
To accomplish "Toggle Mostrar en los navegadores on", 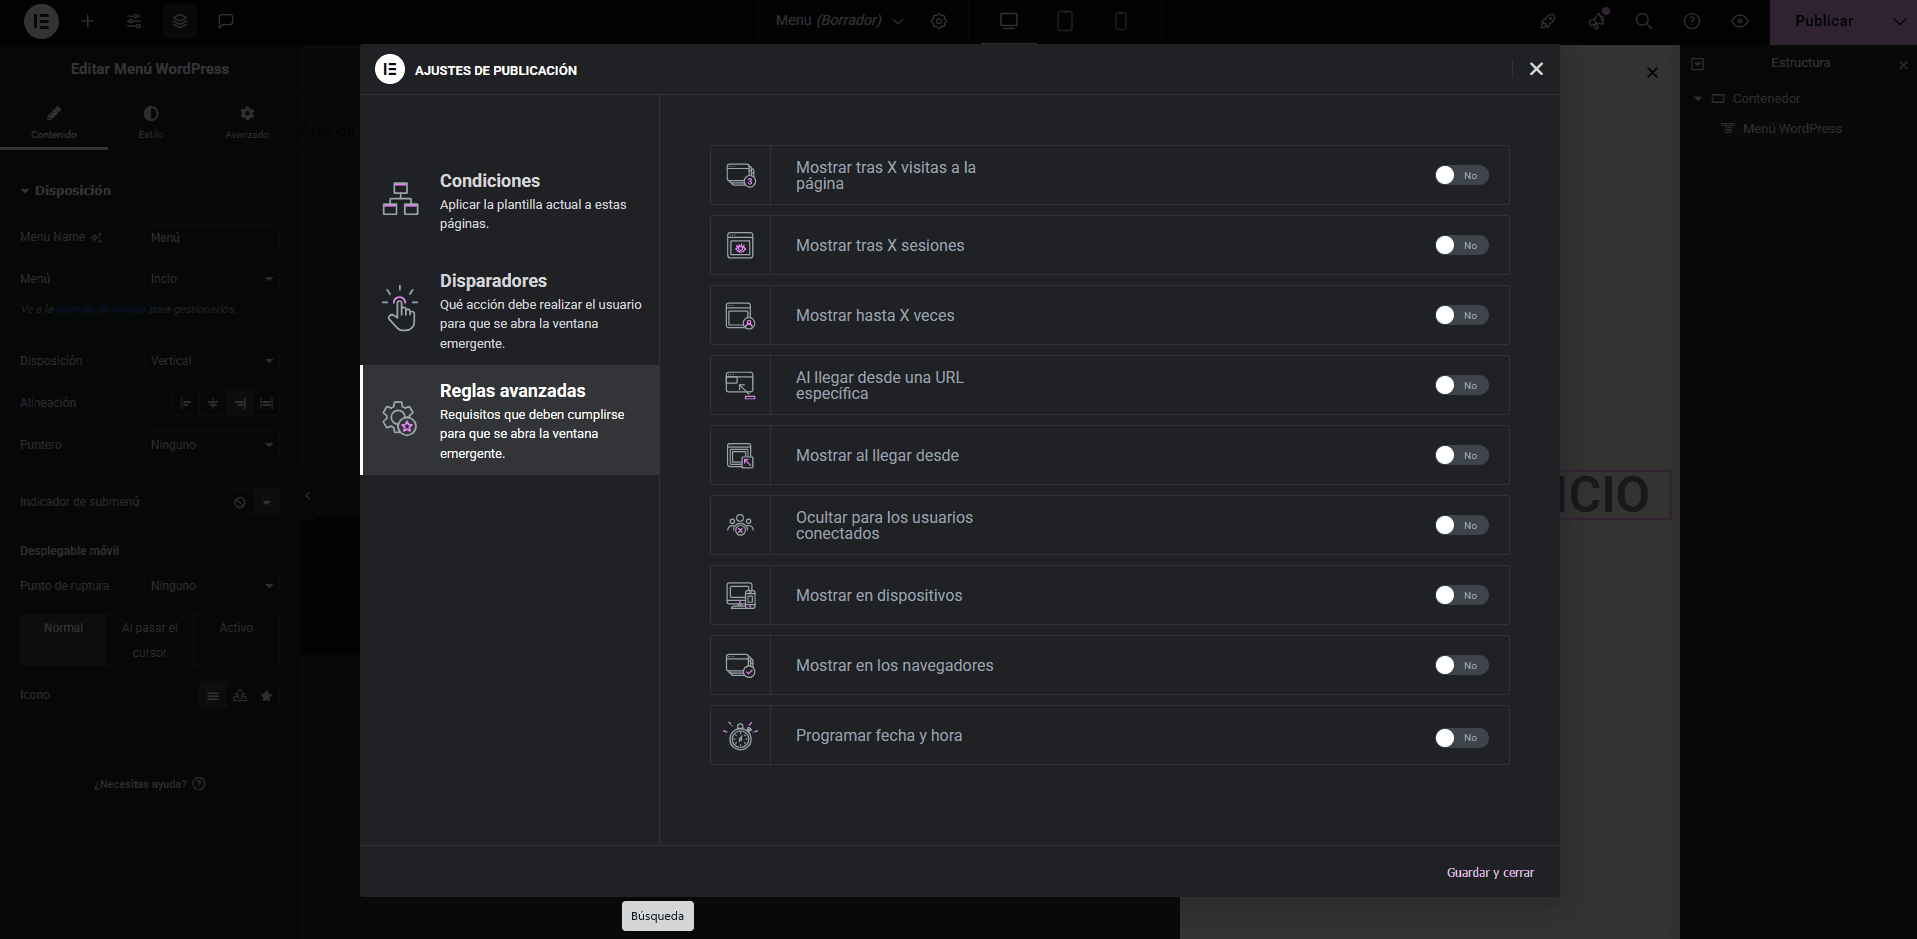I will click(x=1462, y=665).
